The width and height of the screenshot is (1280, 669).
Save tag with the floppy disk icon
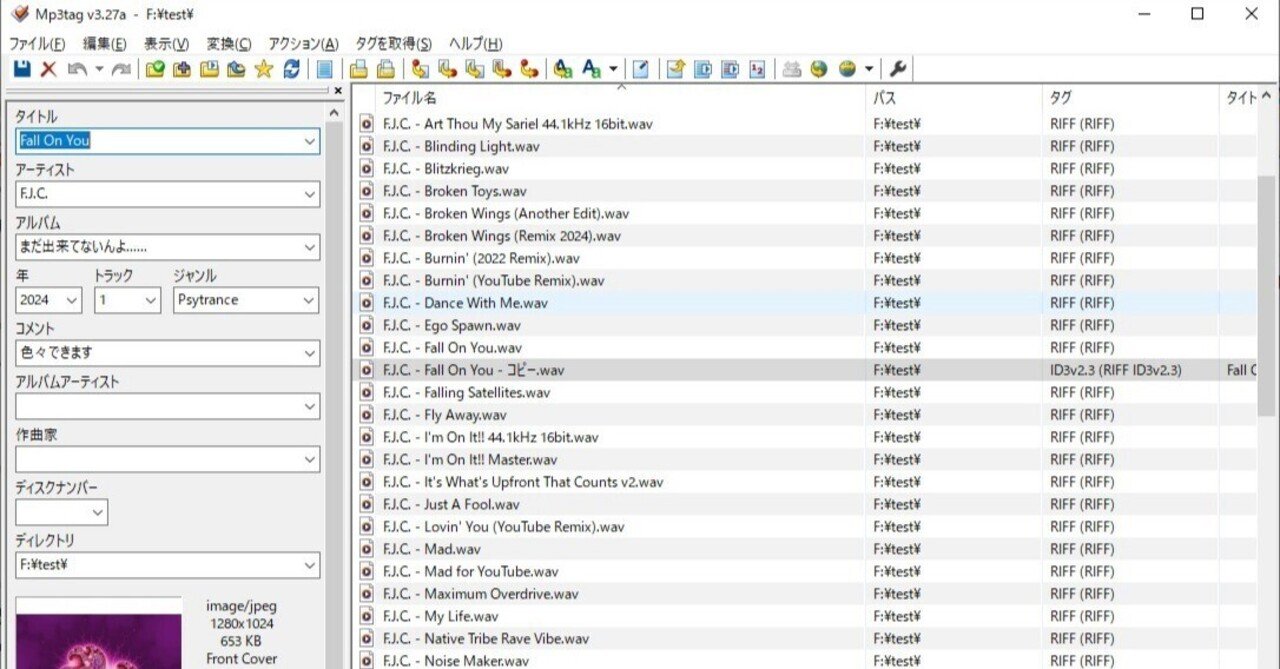[22, 69]
